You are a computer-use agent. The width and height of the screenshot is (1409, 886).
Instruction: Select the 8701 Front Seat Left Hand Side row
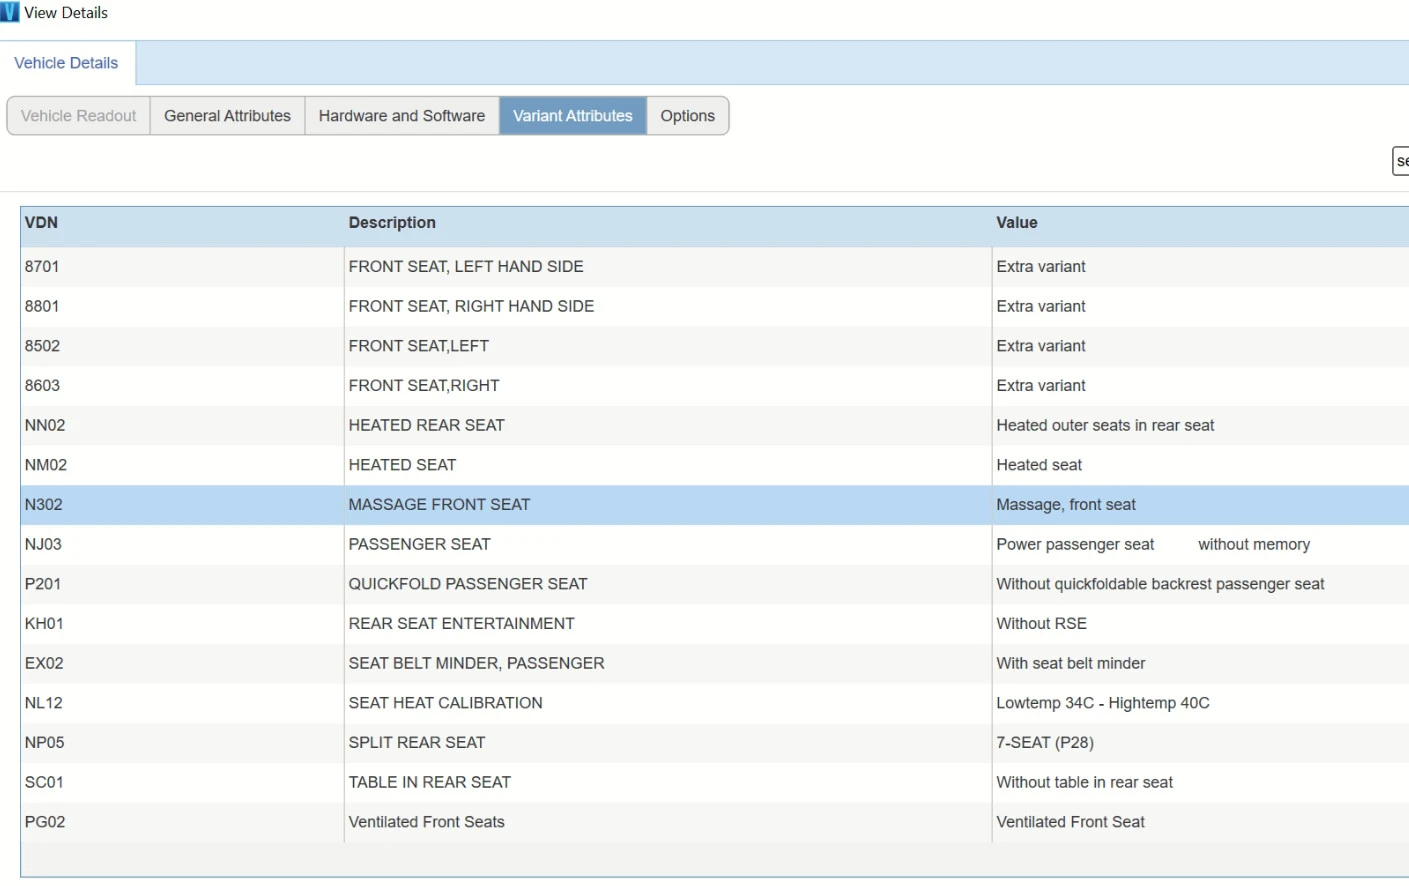coord(465,267)
